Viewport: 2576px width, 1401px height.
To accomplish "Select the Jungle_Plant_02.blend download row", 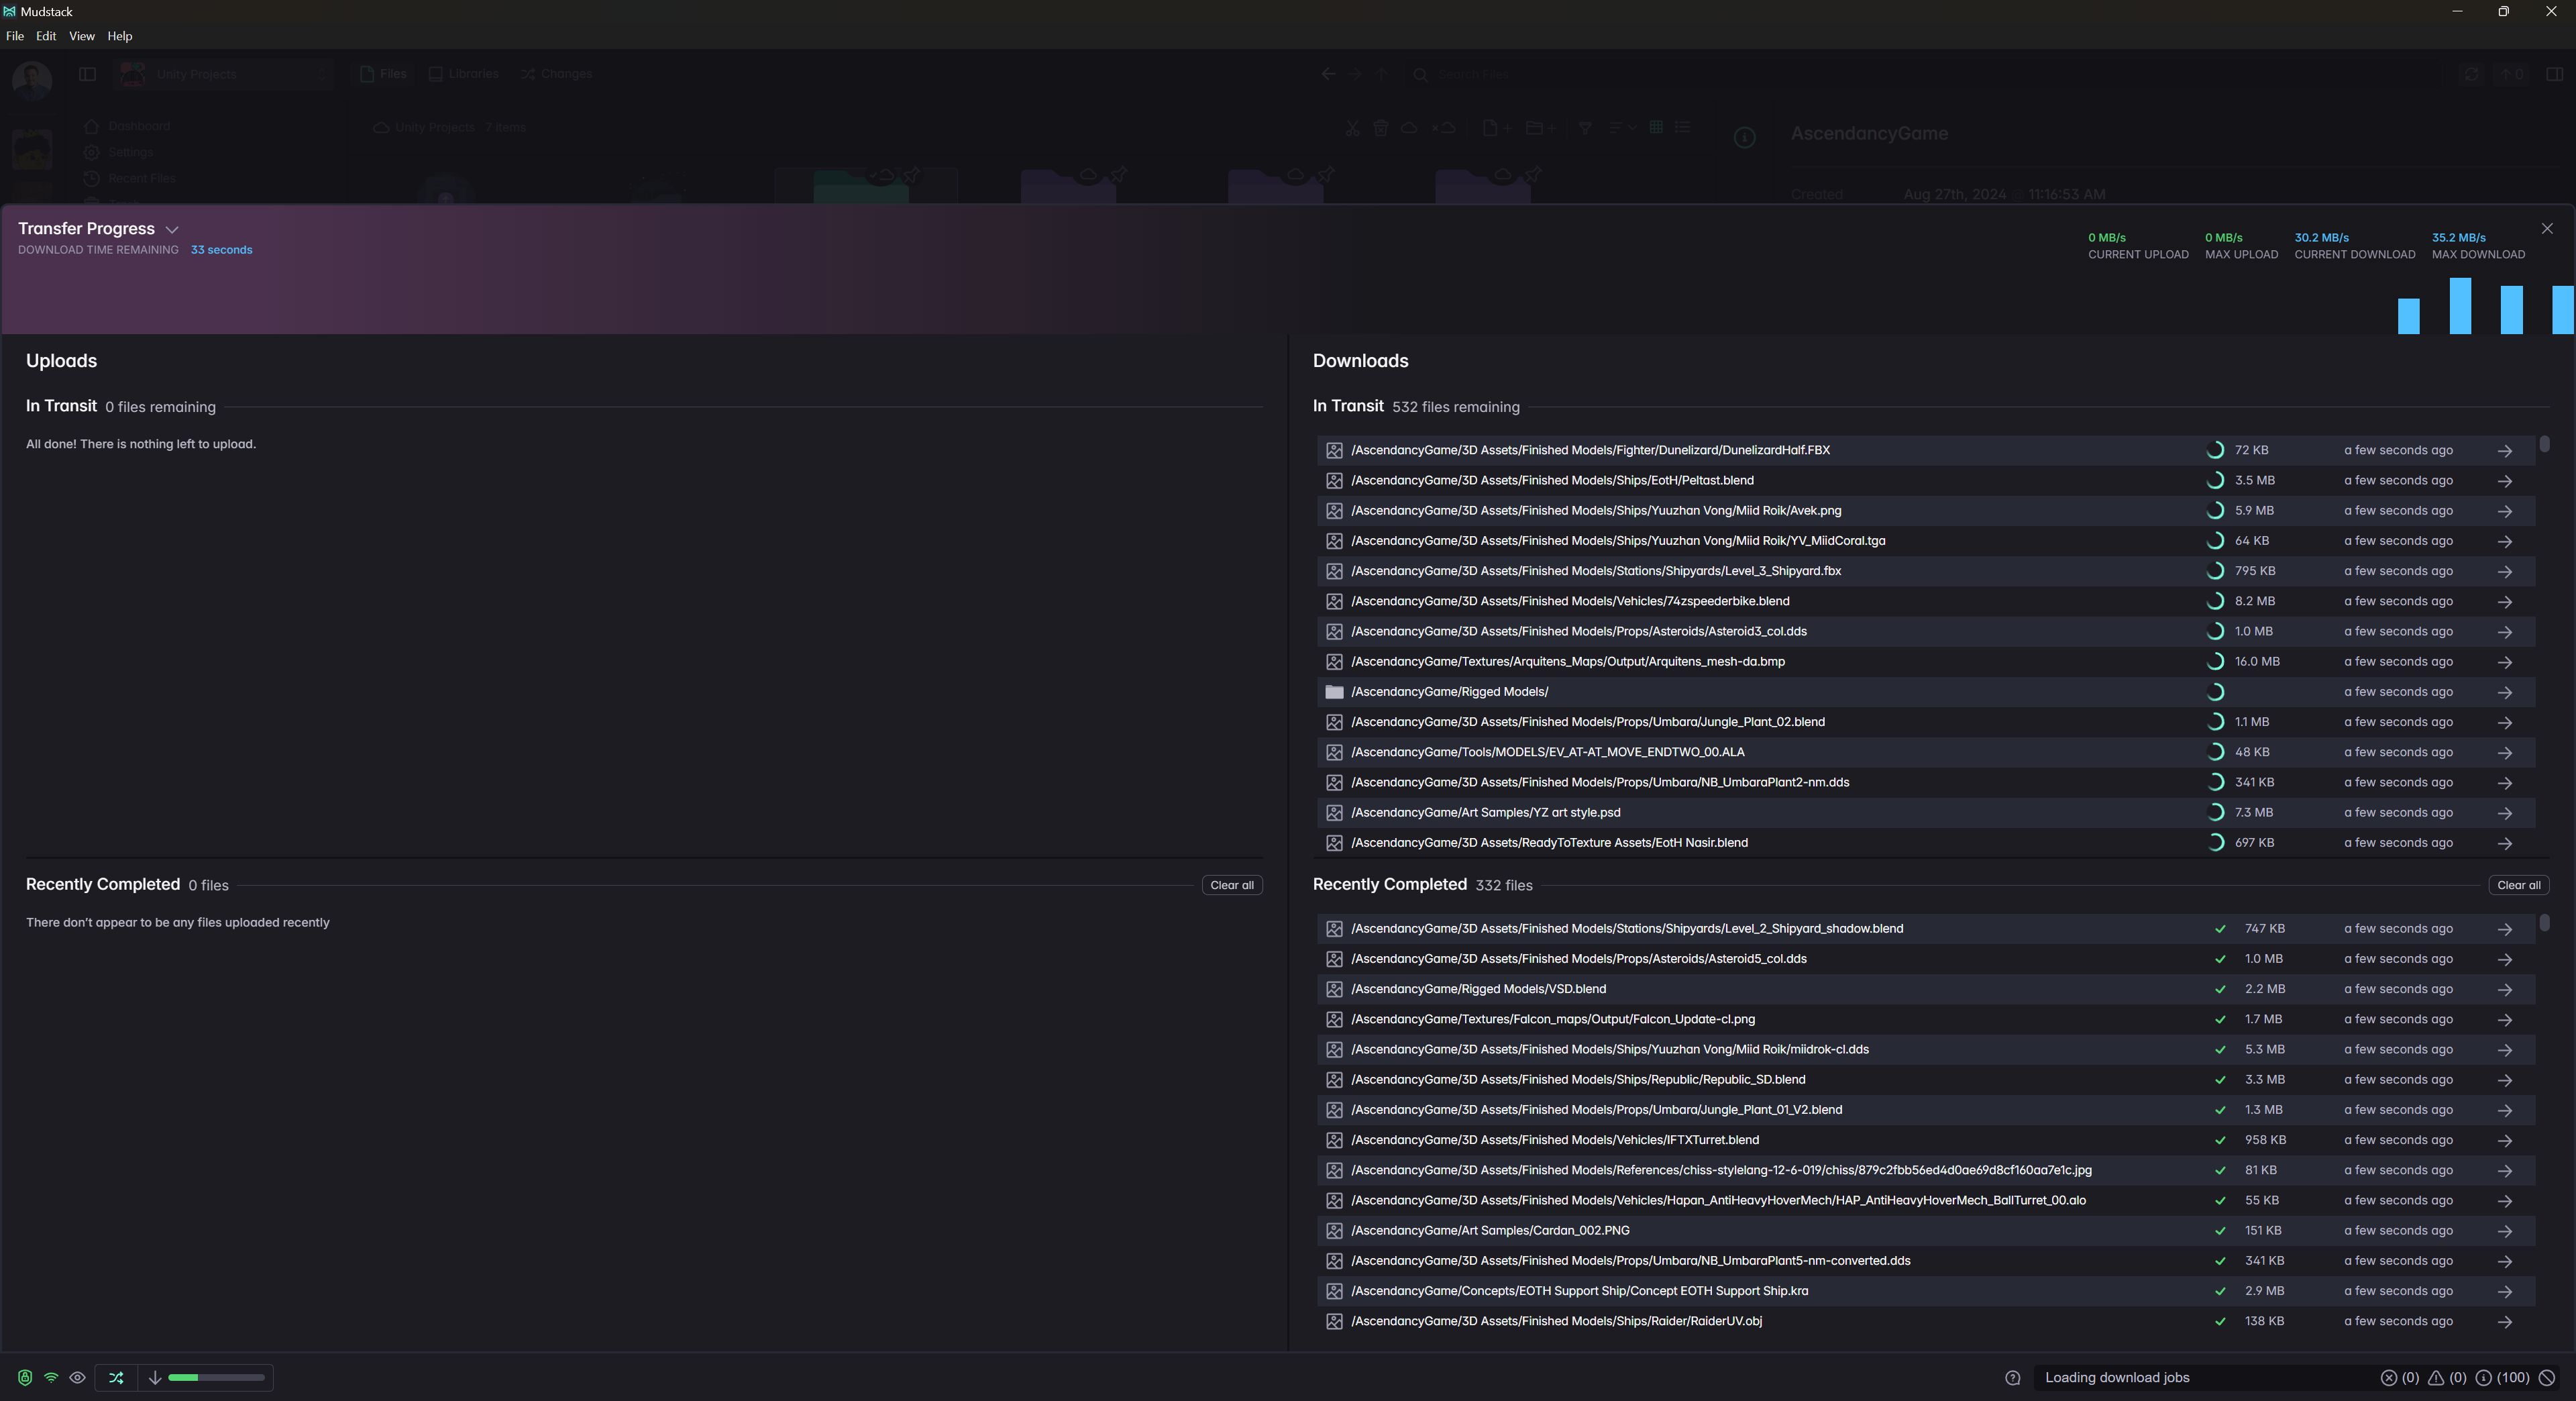I will coord(1925,722).
